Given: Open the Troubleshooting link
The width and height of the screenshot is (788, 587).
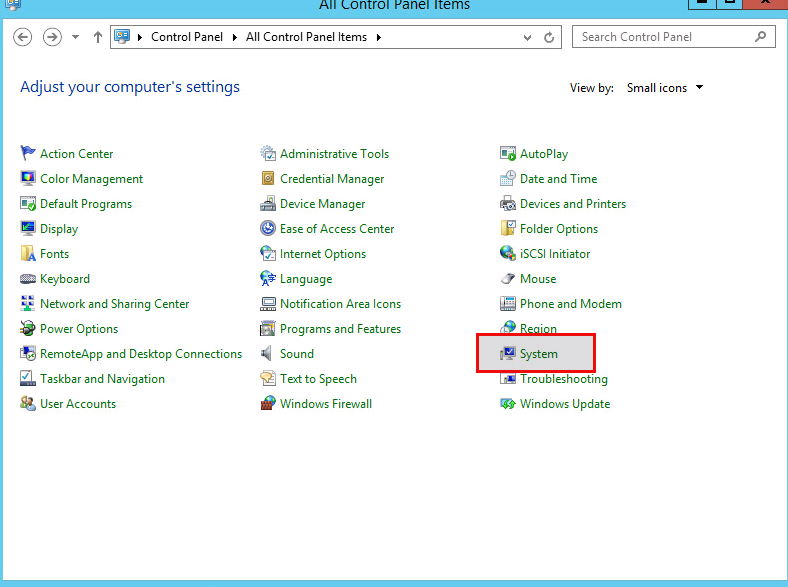Looking at the screenshot, I should click(563, 379).
